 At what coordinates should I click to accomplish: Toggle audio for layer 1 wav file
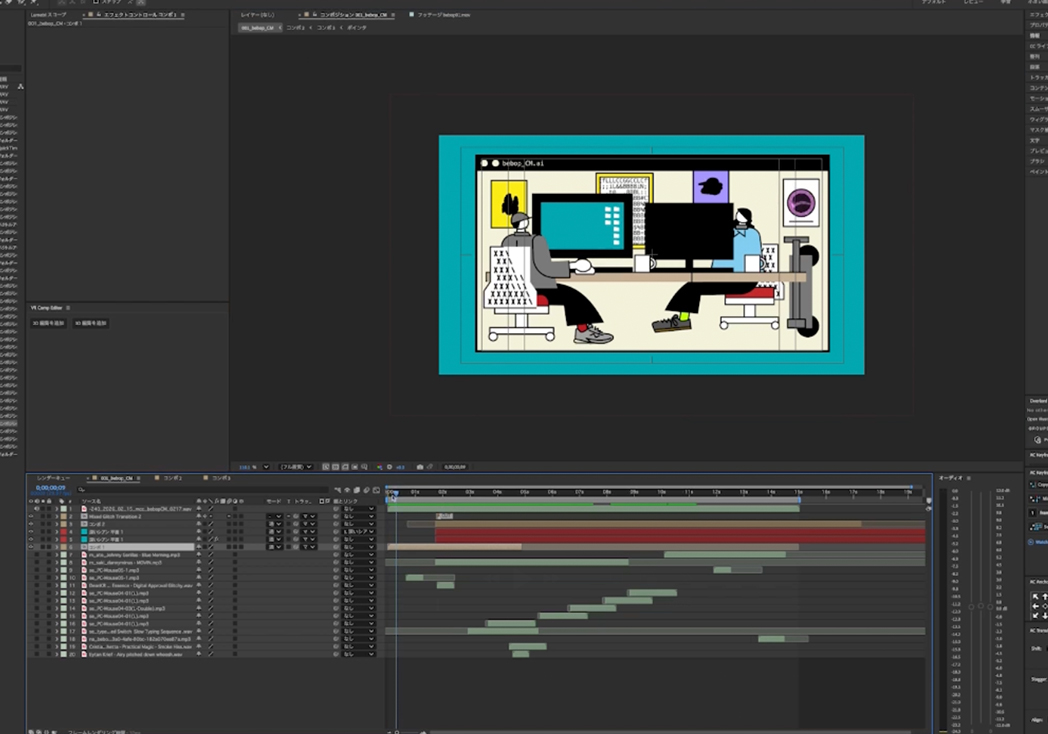coord(37,509)
